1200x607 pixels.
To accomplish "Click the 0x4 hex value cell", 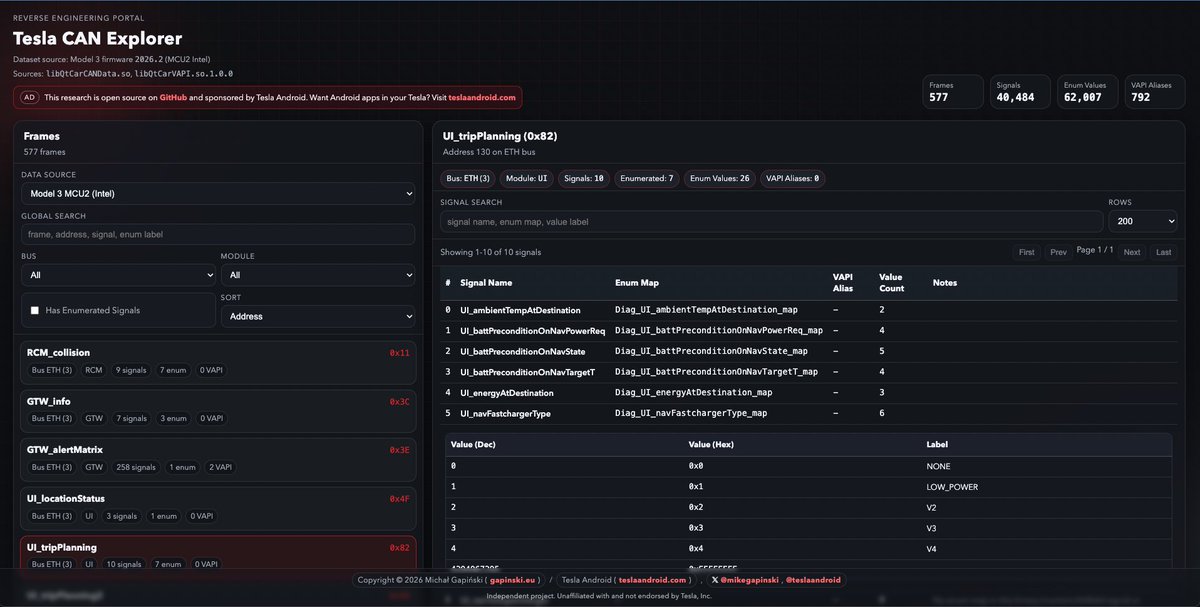I will point(696,549).
